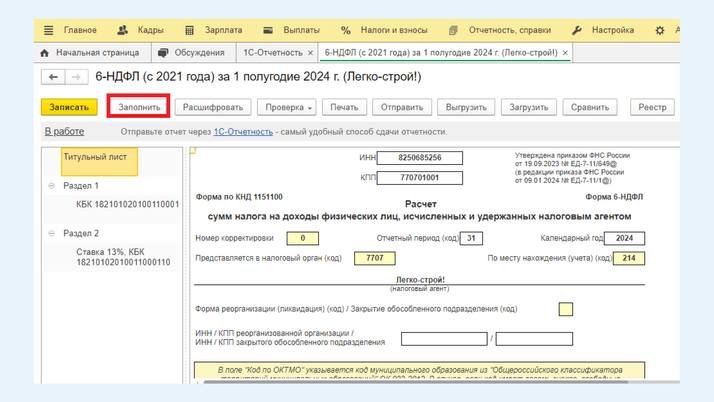714x402 pixels.
Task: Click the Выплаты wallet icon
Action: point(268,31)
